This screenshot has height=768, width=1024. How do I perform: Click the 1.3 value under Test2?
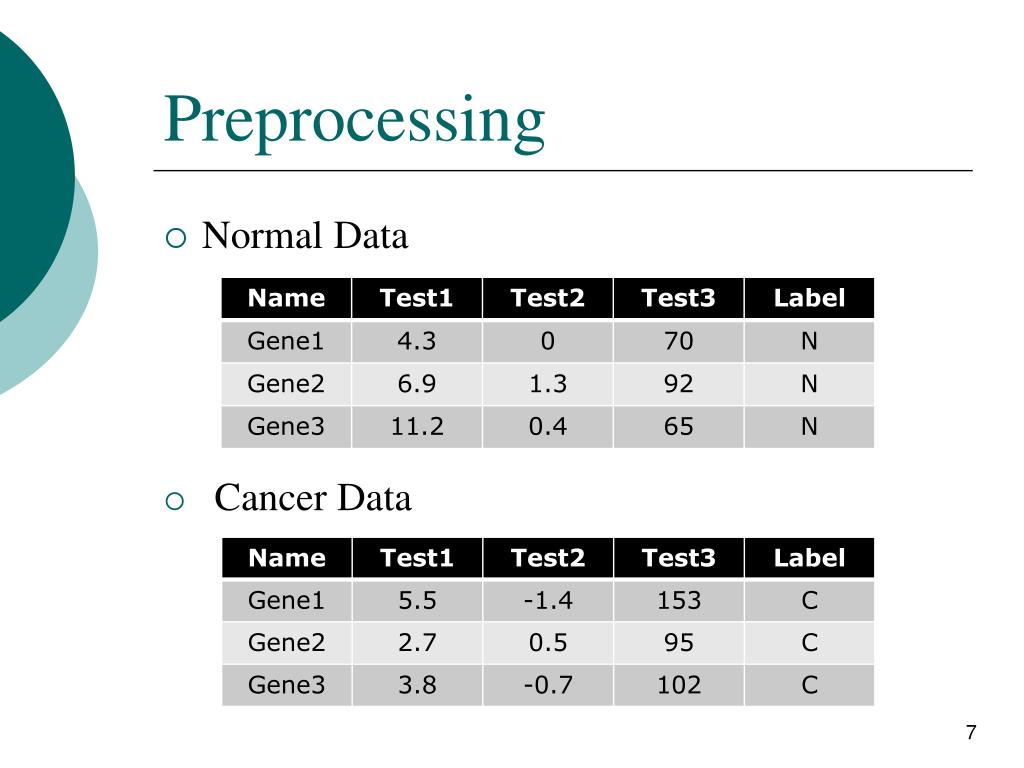pos(547,384)
